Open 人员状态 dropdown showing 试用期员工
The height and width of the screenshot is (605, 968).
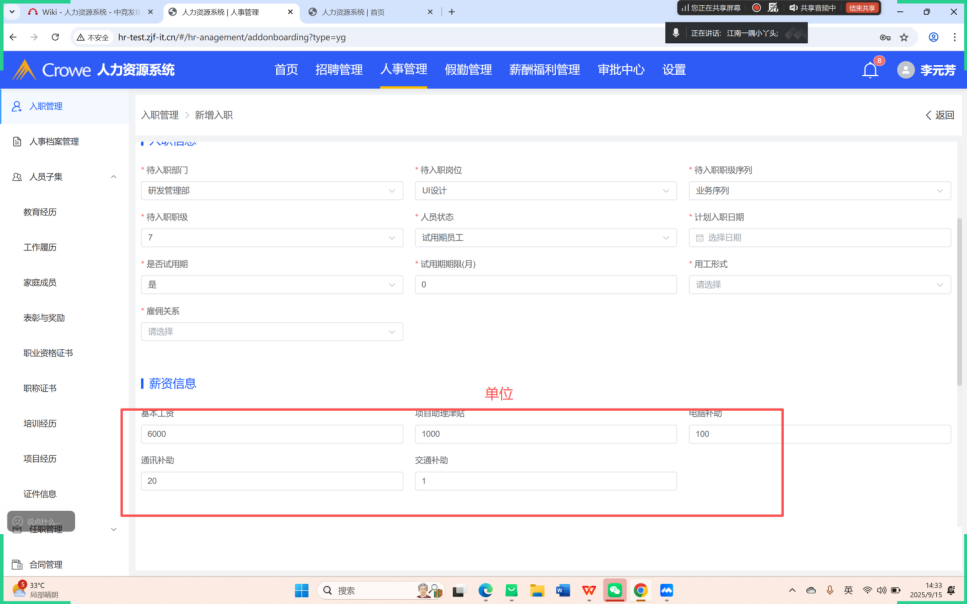546,238
